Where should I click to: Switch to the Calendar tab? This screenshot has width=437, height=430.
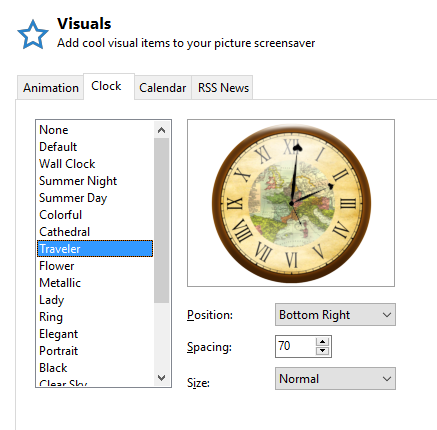pyautogui.click(x=163, y=88)
